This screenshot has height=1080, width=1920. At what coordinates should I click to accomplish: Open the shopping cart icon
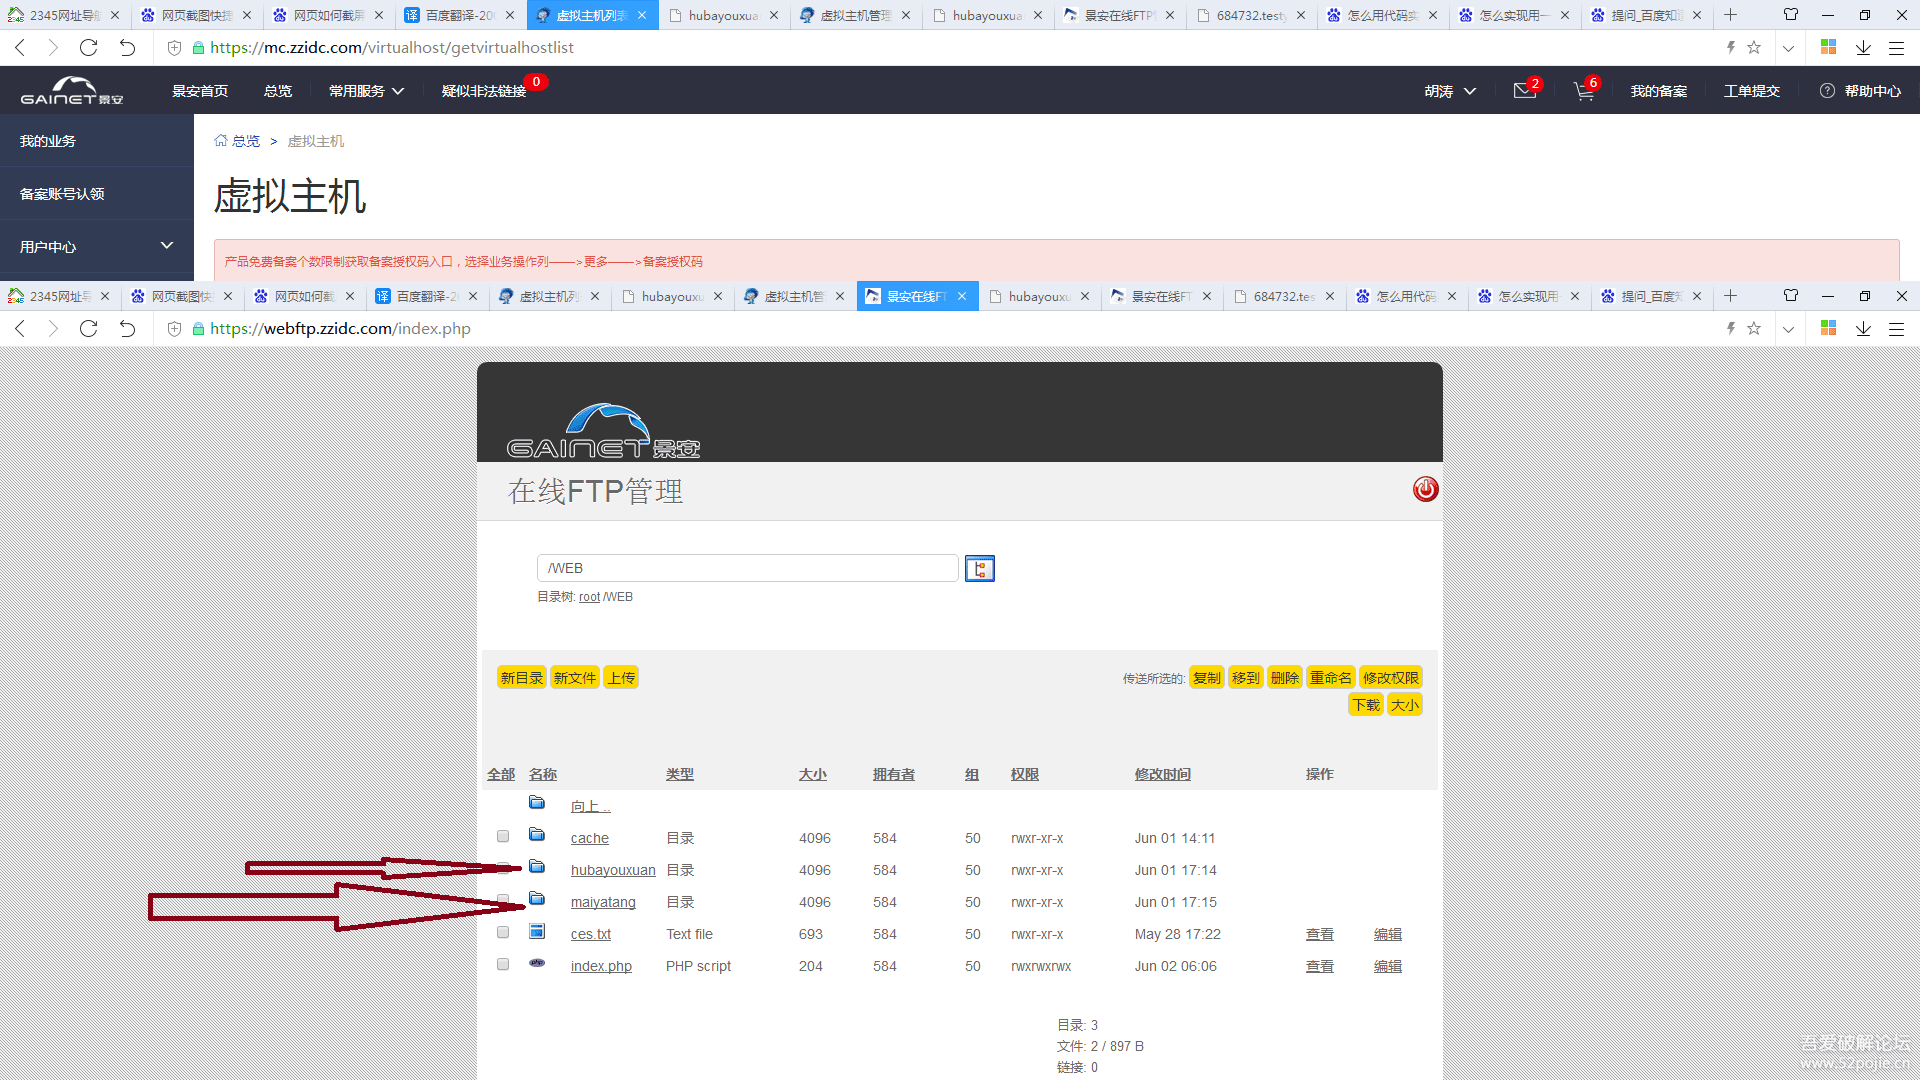pos(1584,91)
